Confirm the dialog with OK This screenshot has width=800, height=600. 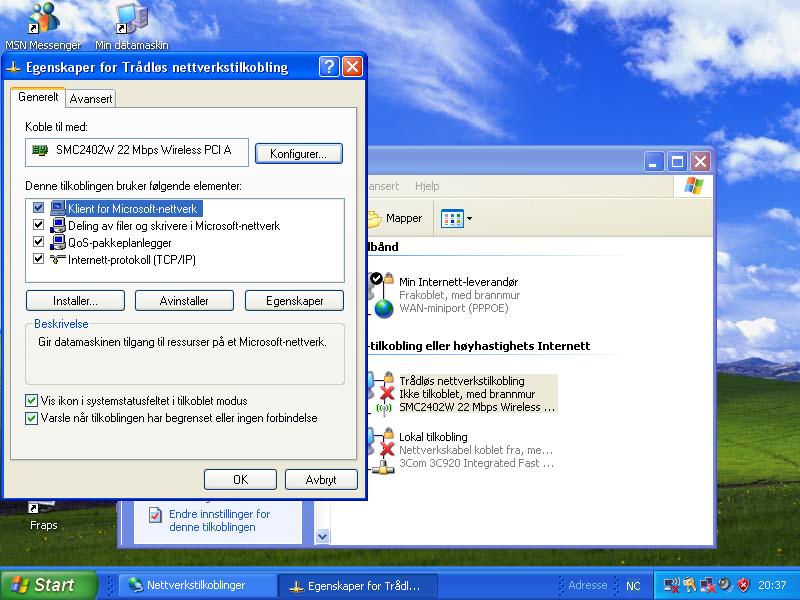[x=240, y=480]
